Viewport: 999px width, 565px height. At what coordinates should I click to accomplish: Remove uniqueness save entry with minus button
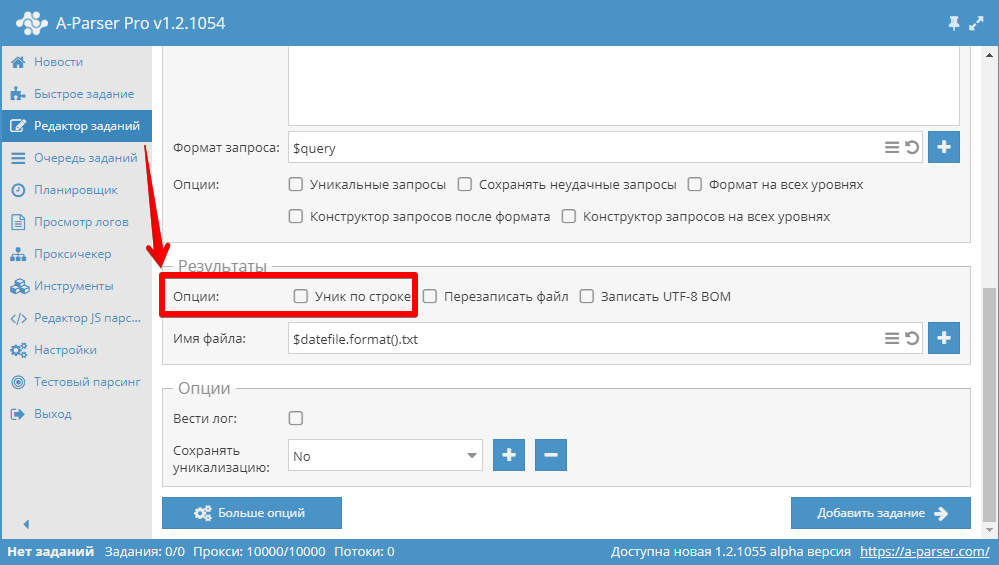pyautogui.click(x=550, y=455)
